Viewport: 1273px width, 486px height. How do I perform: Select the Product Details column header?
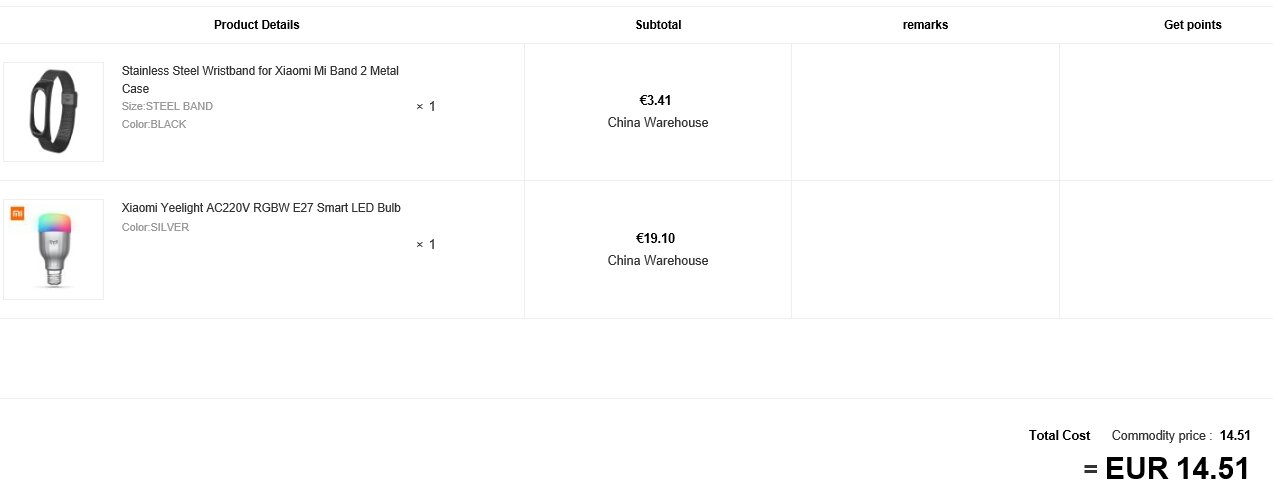(256, 25)
